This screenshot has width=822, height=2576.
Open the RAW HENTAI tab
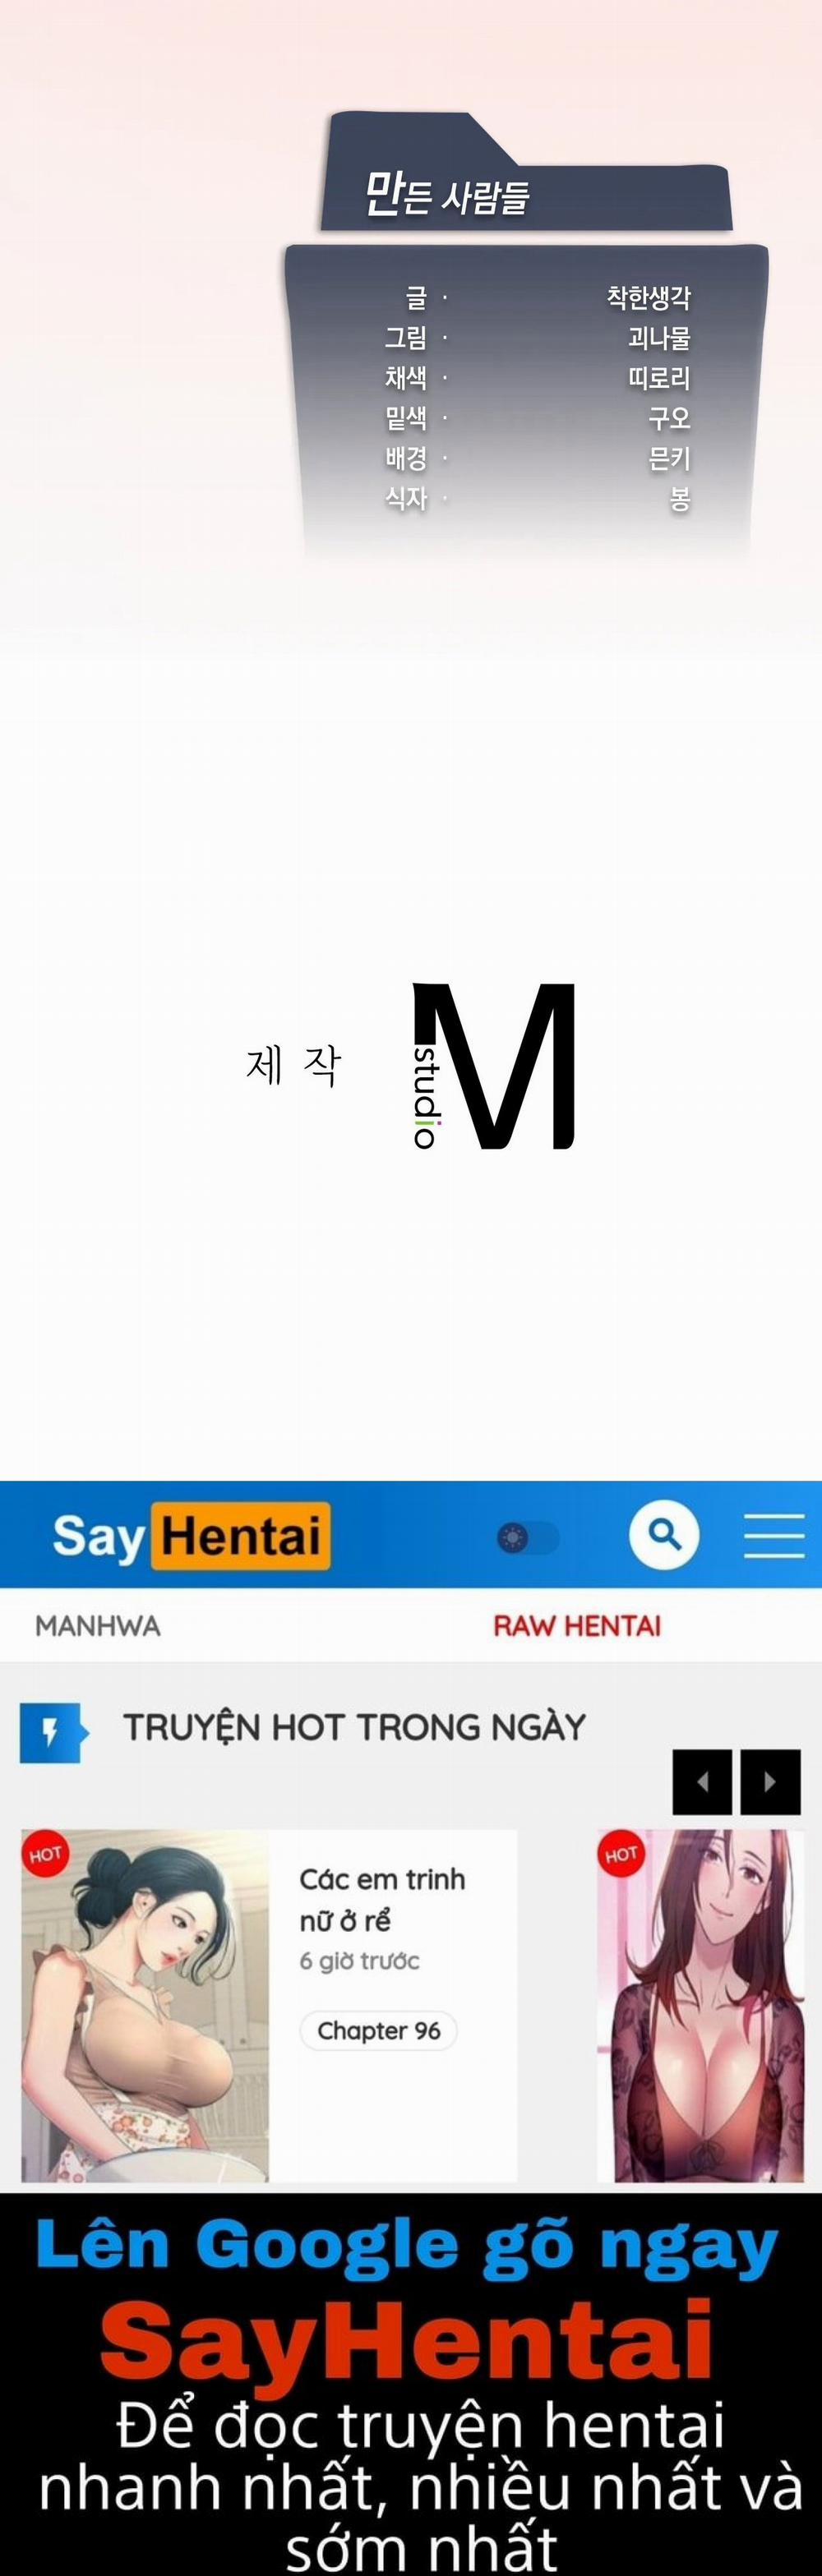[x=577, y=1625]
